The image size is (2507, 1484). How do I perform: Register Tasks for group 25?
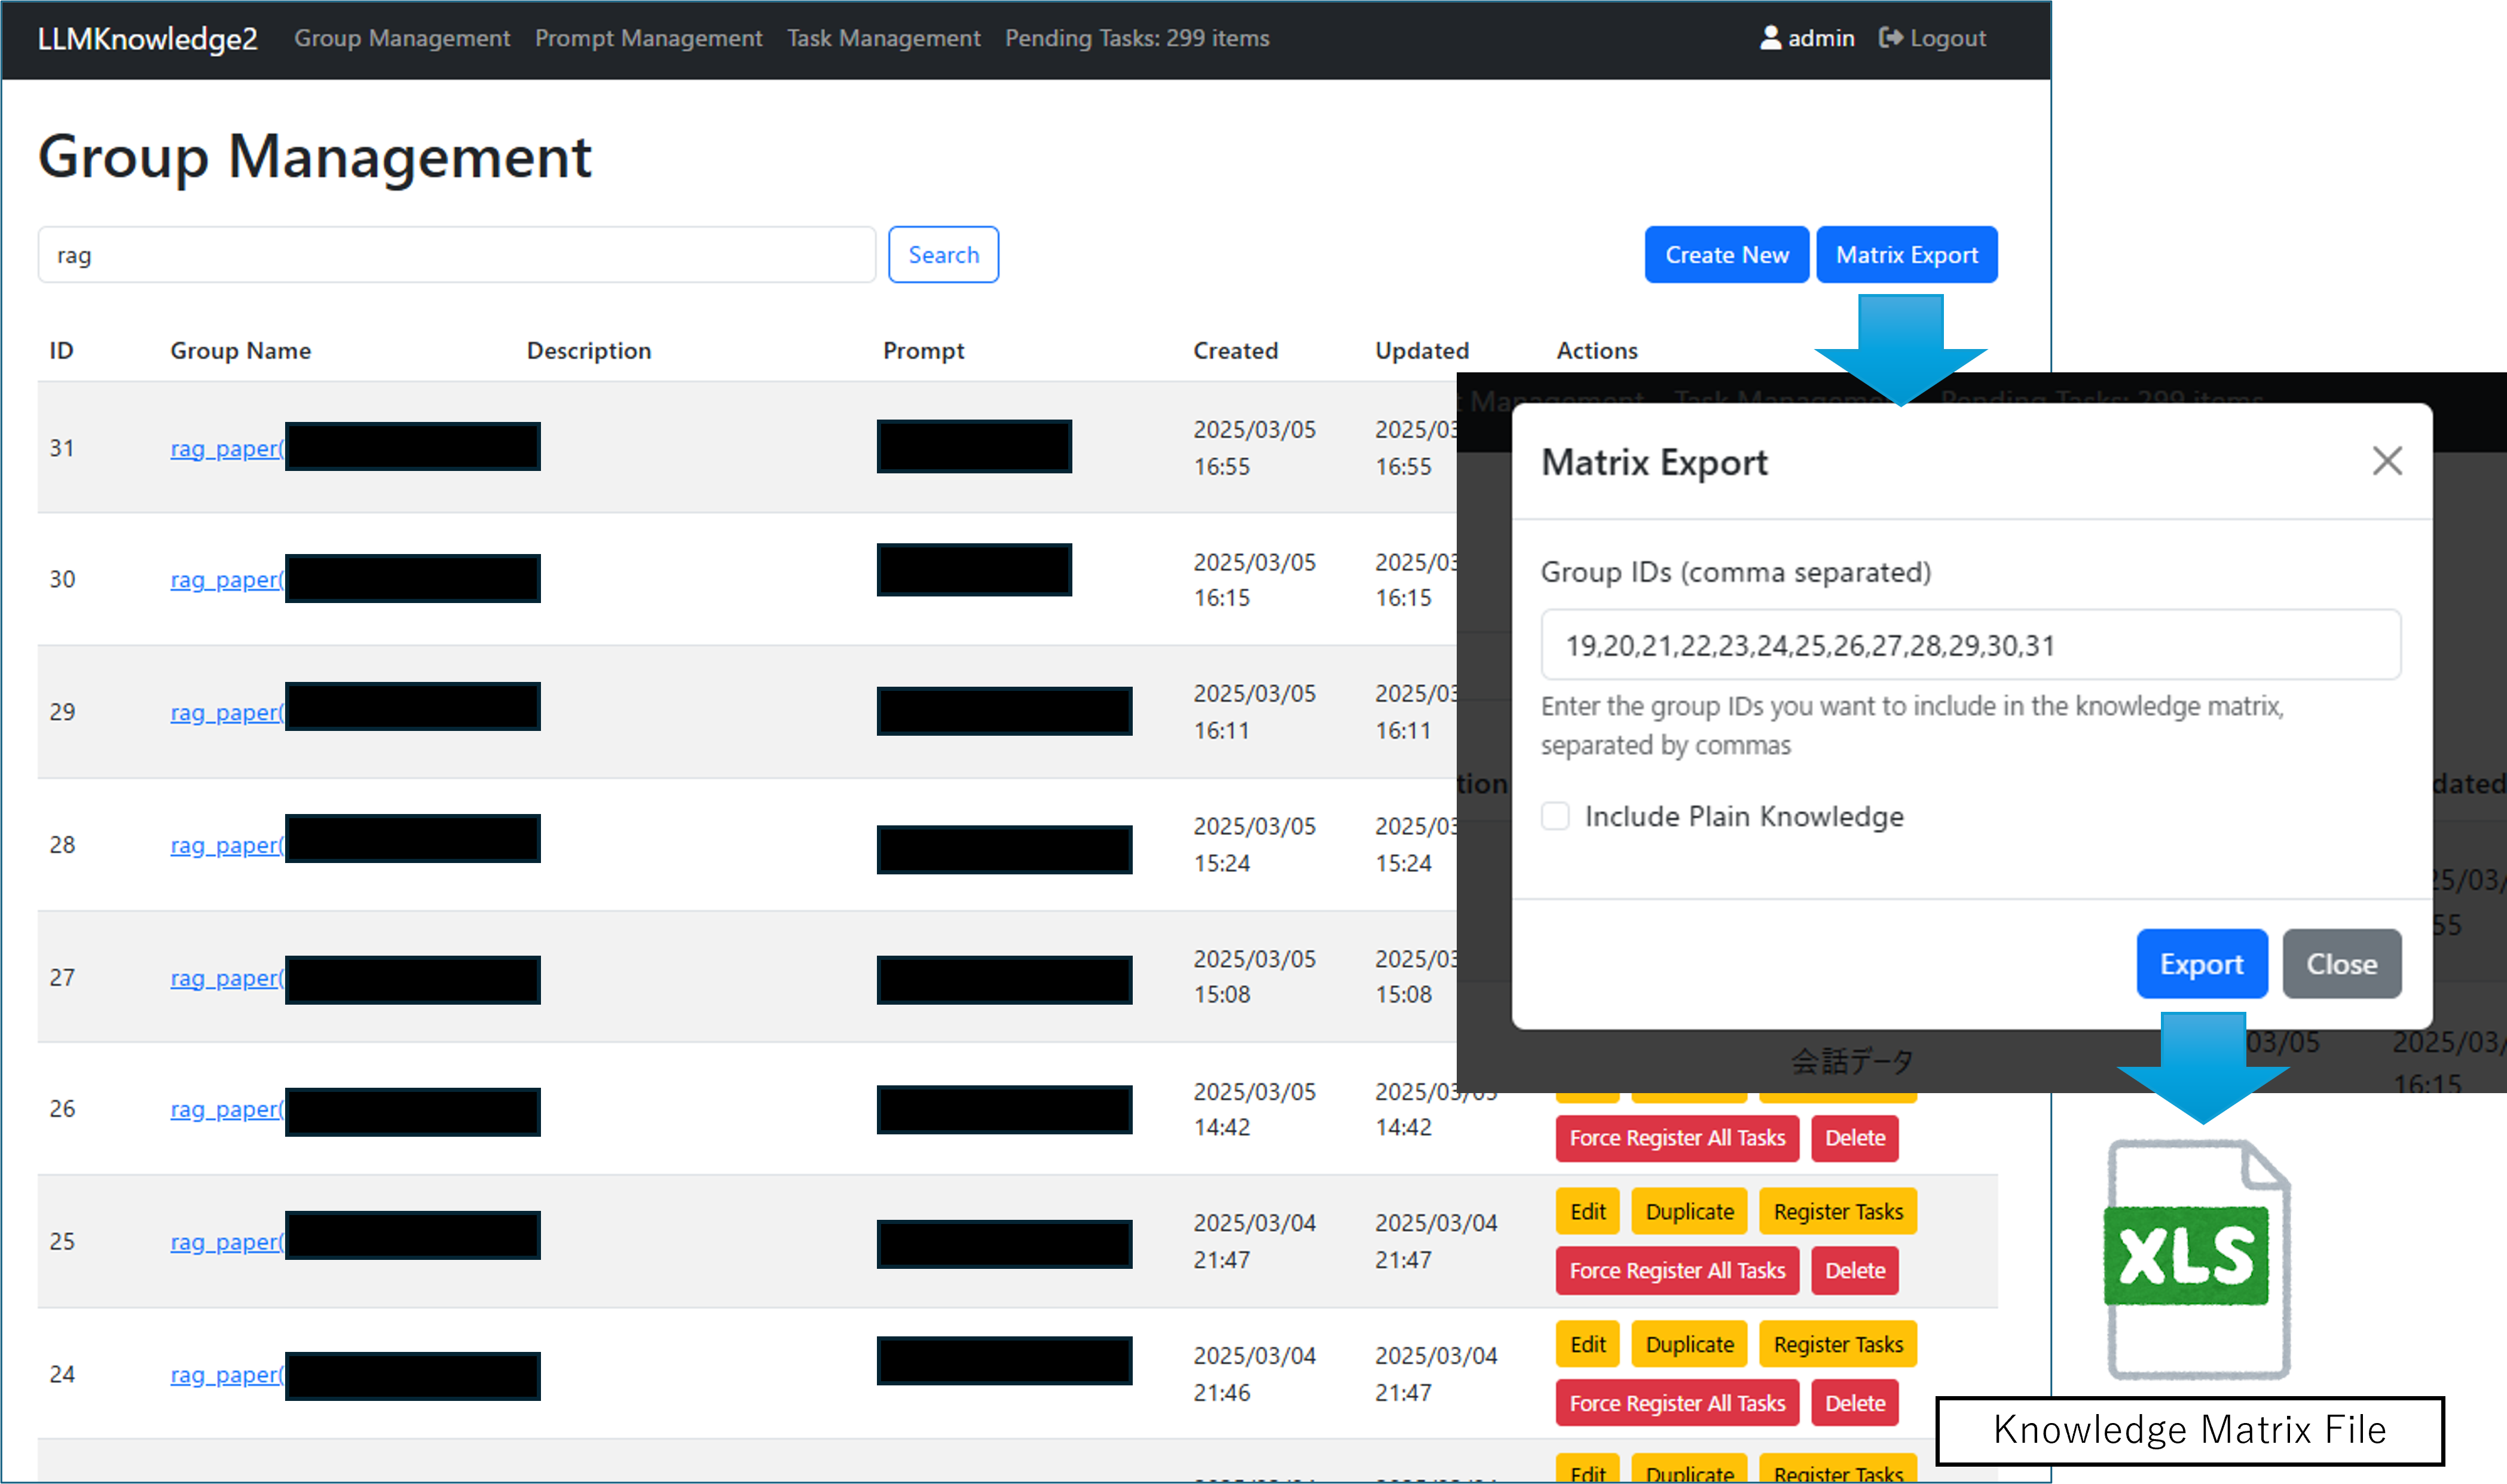[x=1837, y=1211]
